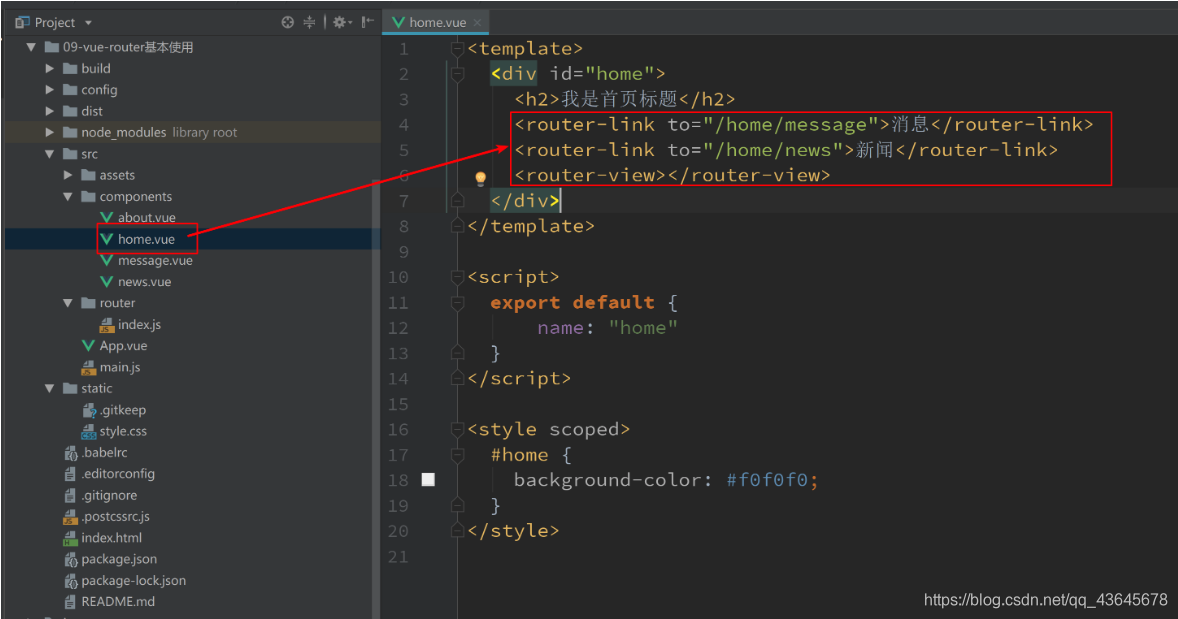Screen dimensions: 1178x619
Task: Open the .gitignore file
Action: pyautogui.click(x=109, y=495)
